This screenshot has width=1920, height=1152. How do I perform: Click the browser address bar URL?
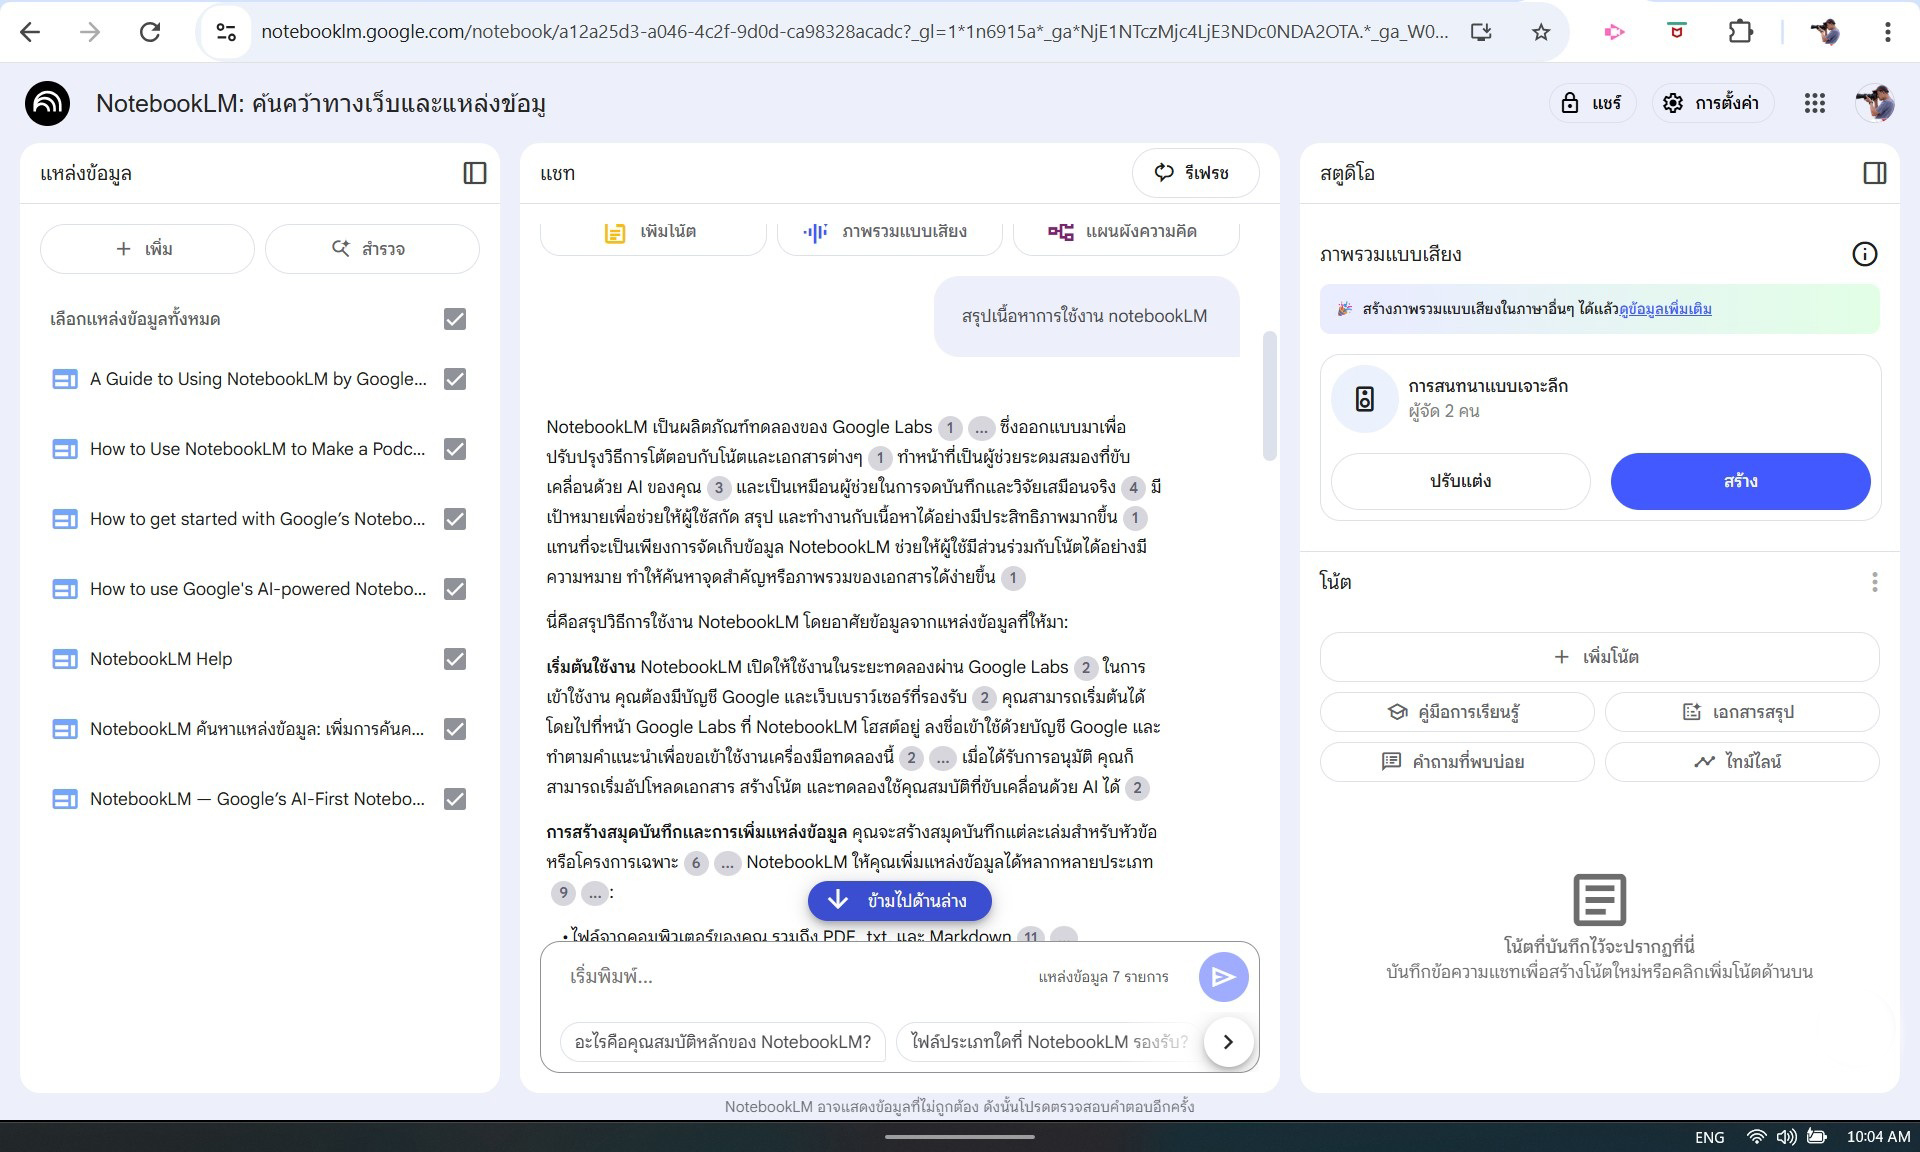(854, 32)
